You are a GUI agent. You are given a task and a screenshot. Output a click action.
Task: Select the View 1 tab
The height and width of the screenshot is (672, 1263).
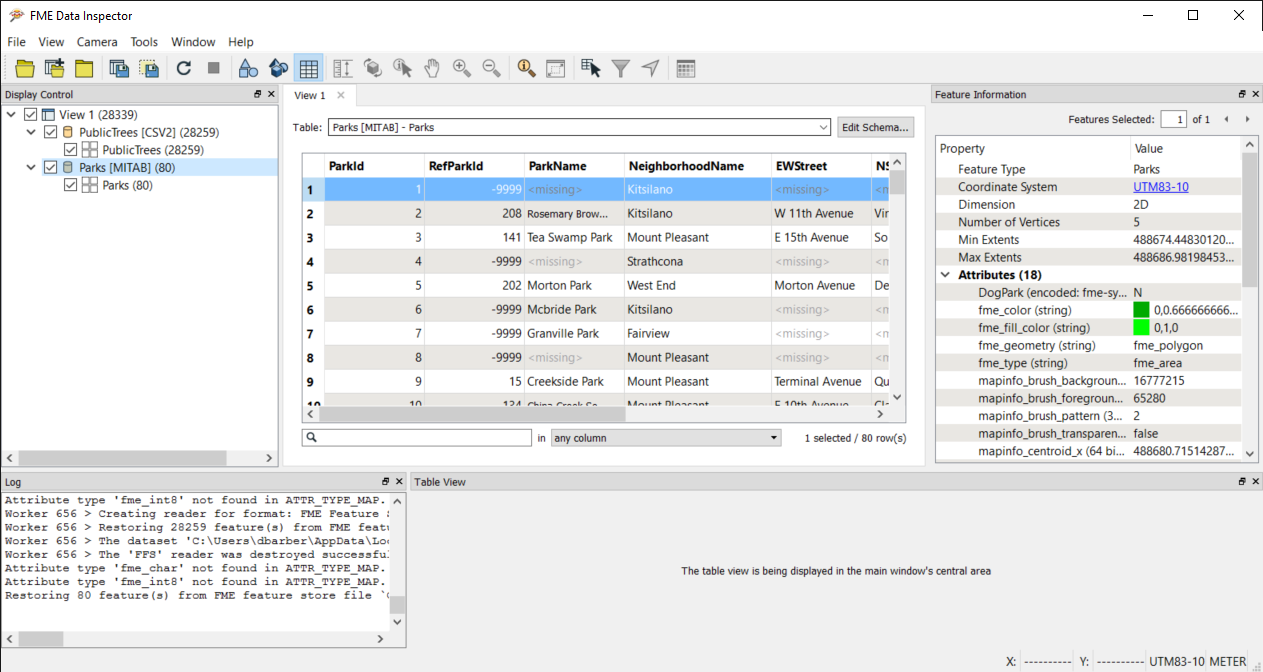click(x=312, y=94)
